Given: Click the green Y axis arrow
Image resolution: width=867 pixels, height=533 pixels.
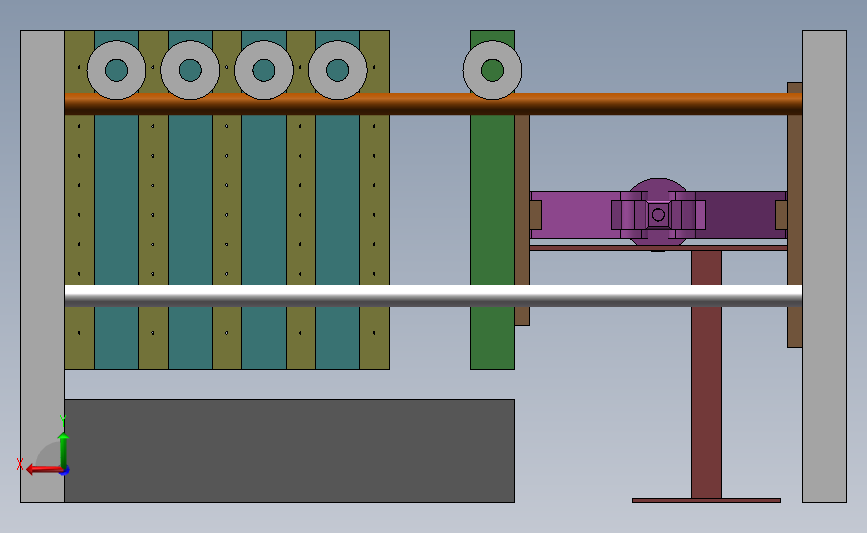Looking at the screenshot, I should coord(64,451).
